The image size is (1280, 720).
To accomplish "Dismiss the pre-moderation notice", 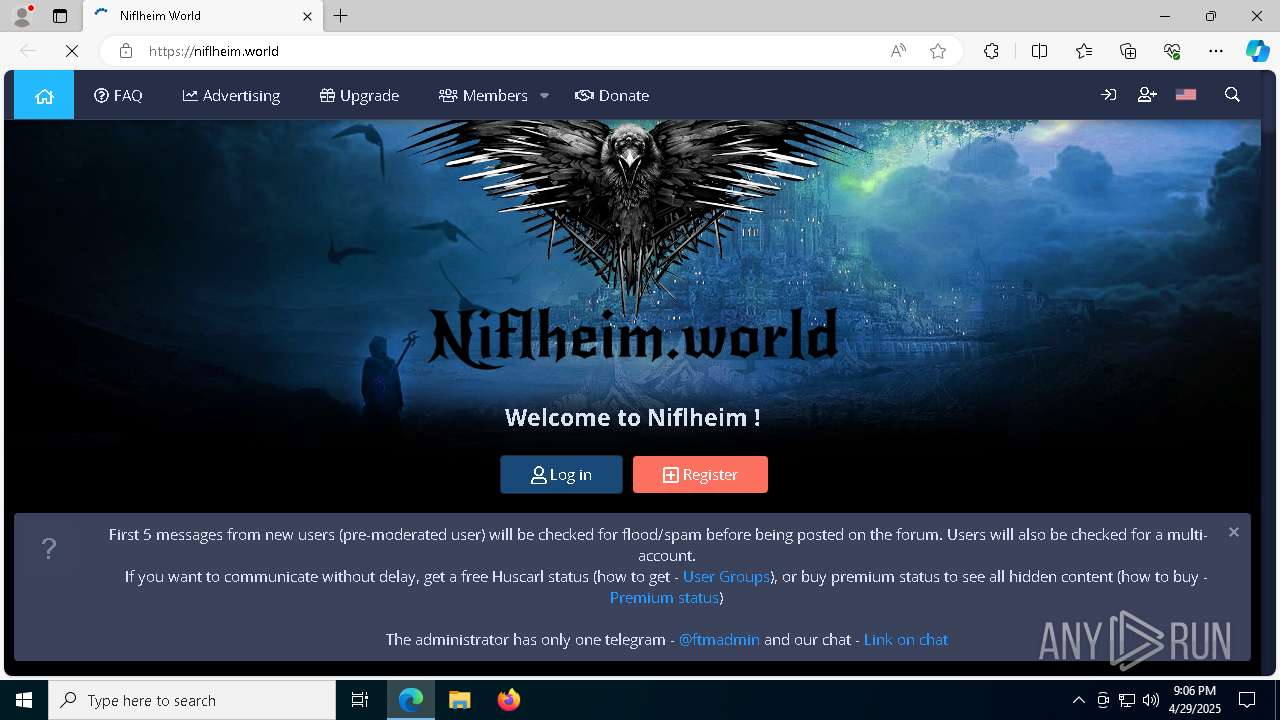I will pyautogui.click(x=1234, y=532).
